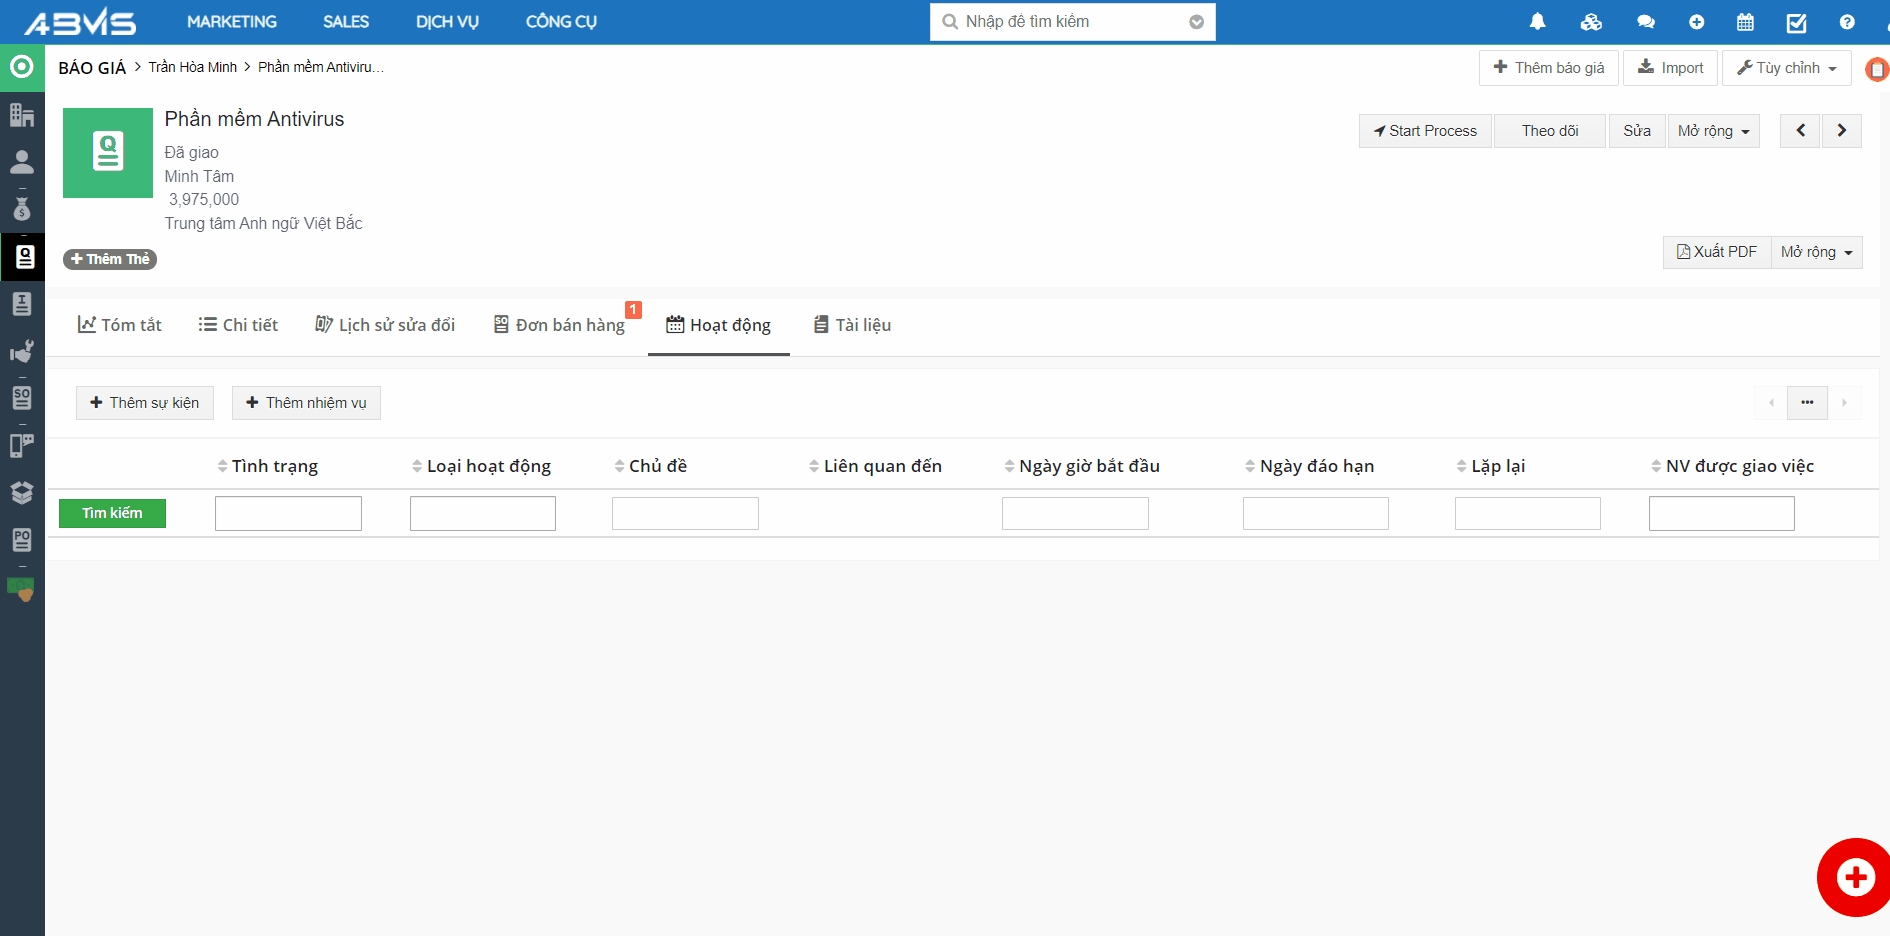Expand the Tùy chỉnh dropdown
This screenshot has height=936, width=1890.
[x=1786, y=68]
